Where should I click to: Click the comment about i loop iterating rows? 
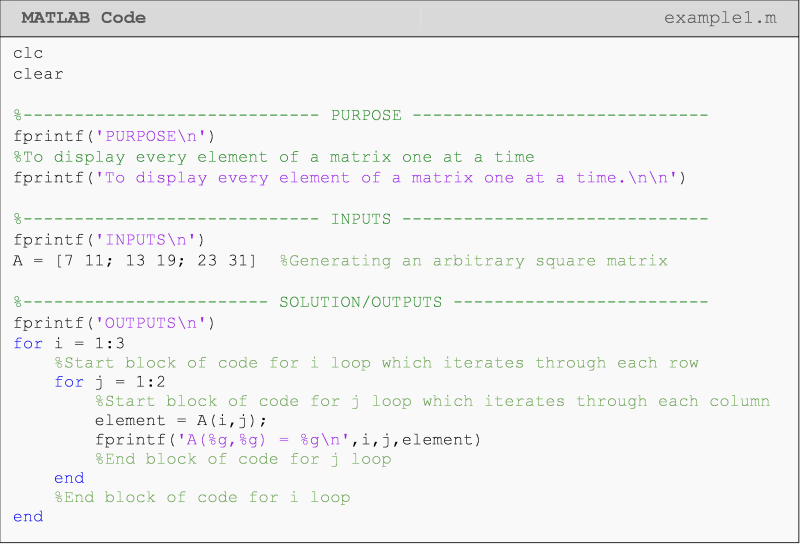[377, 363]
